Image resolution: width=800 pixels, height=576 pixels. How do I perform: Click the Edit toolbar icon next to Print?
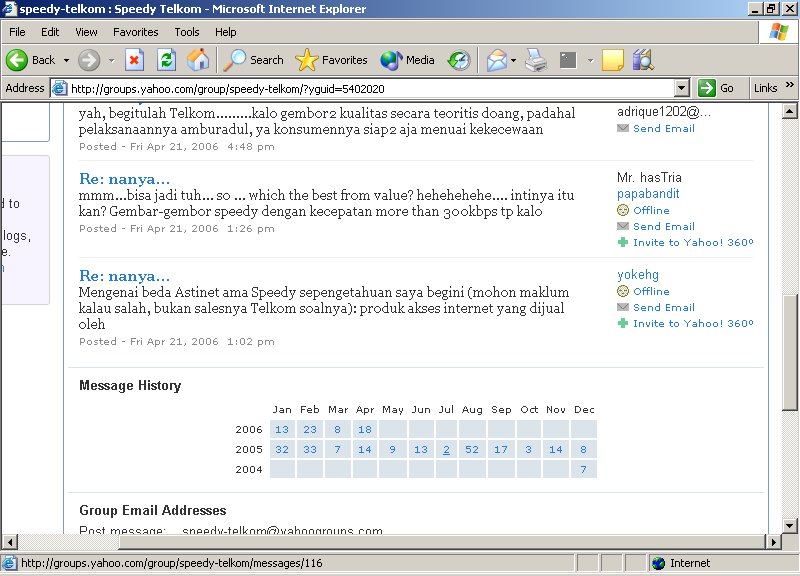[x=568, y=60]
